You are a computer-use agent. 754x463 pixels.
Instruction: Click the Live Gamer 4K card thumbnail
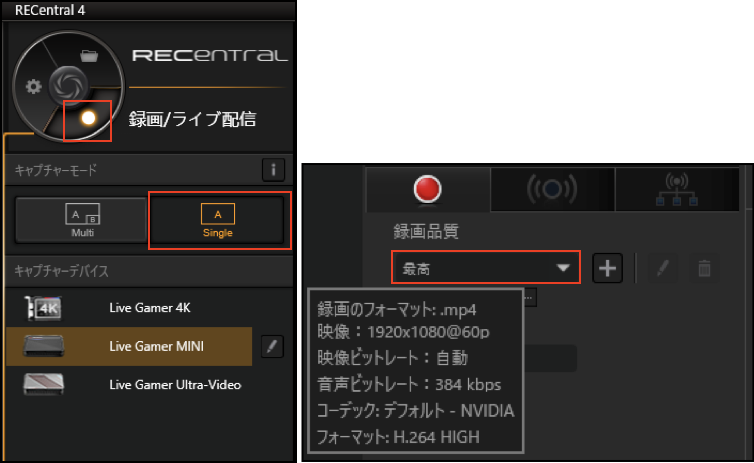pyautogui.click(x=43, y=308)
